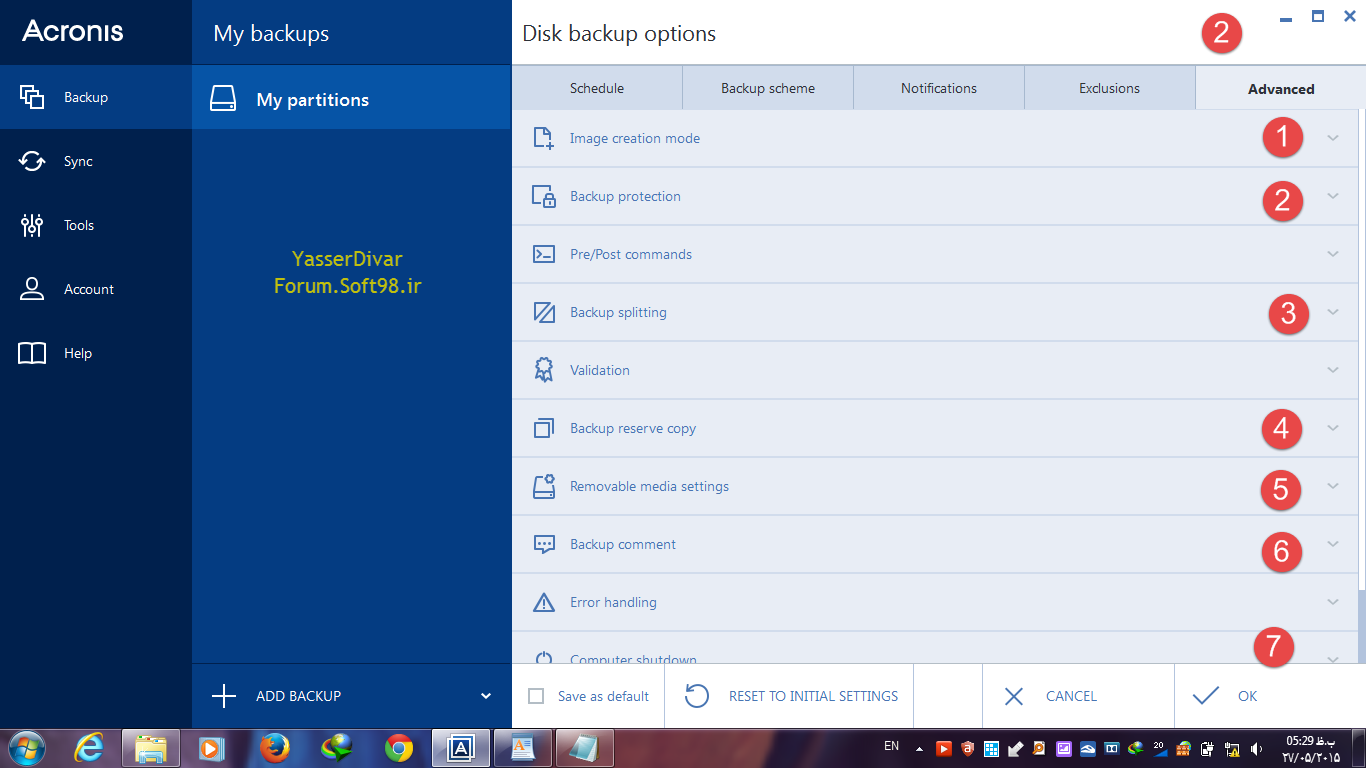
Task: Click the Account label in the sidebar
Action: point(89,289)
